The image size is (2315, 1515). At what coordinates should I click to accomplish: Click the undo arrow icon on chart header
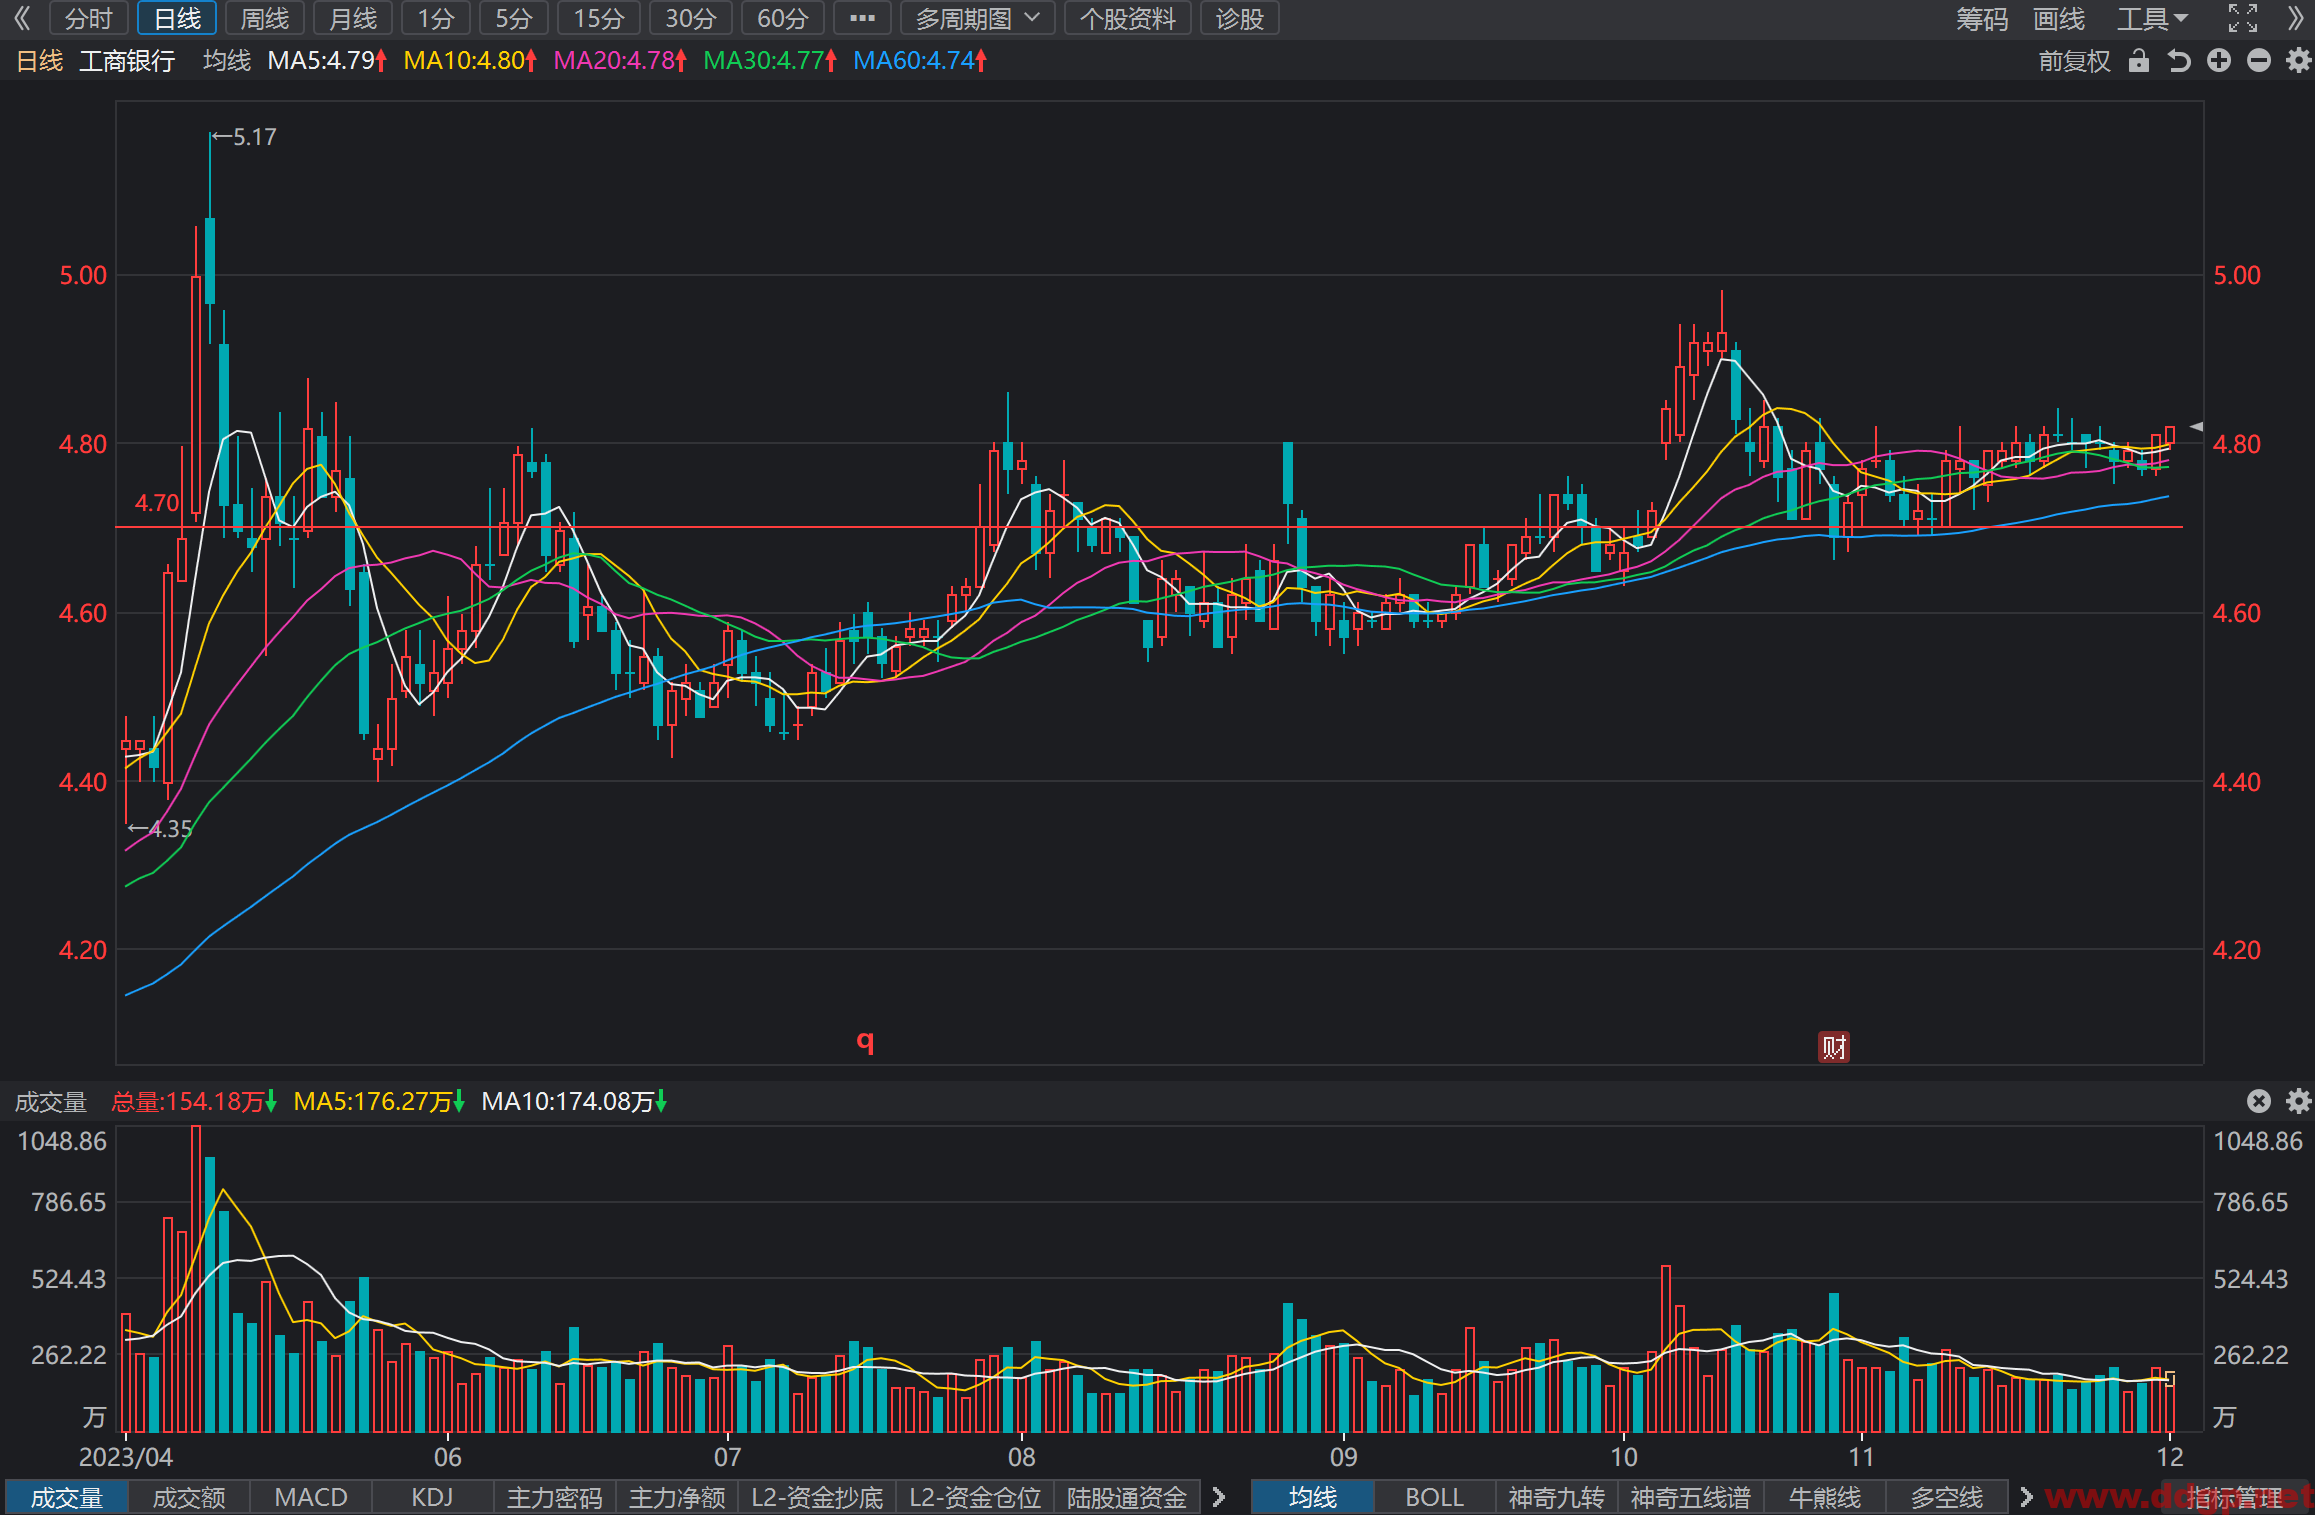coord(2179,61)
